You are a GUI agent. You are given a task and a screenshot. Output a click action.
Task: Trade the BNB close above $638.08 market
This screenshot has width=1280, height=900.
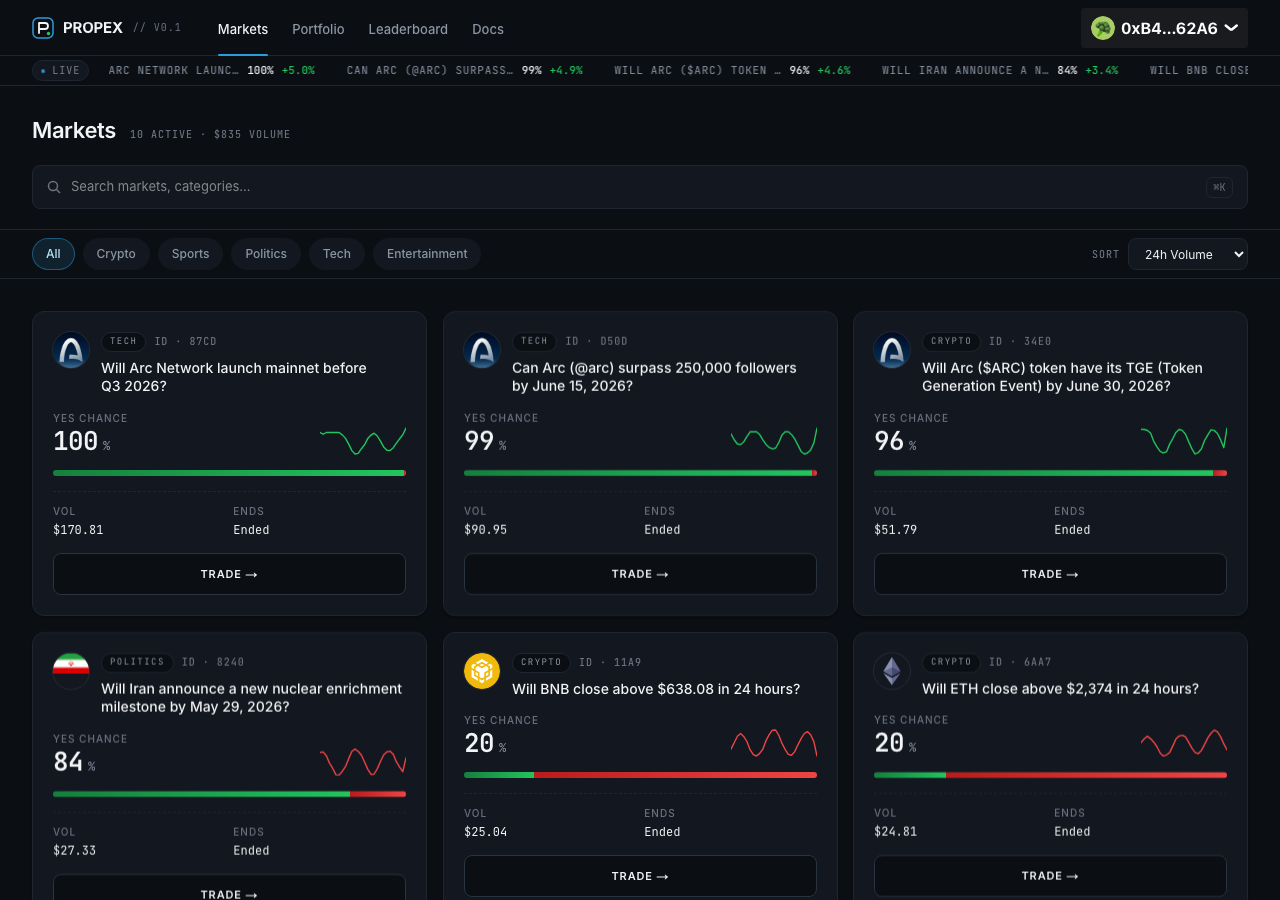(640, 876)
